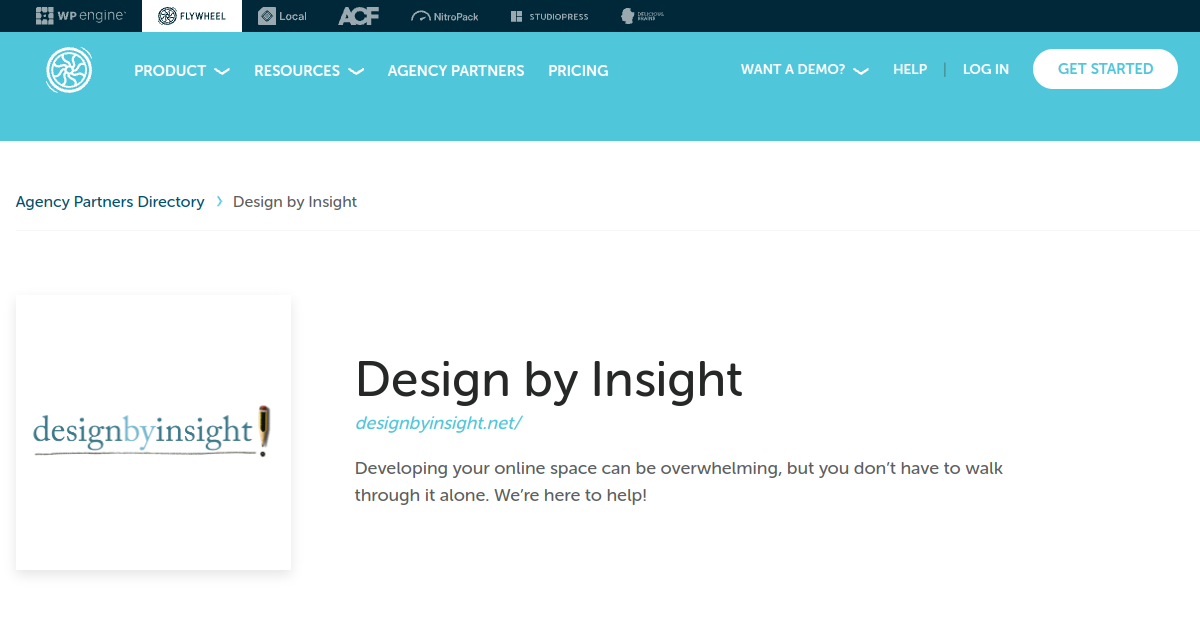Screen dimensions: 1200x630
Task: Expand the Resources menu
Action: tap(309, 71)
